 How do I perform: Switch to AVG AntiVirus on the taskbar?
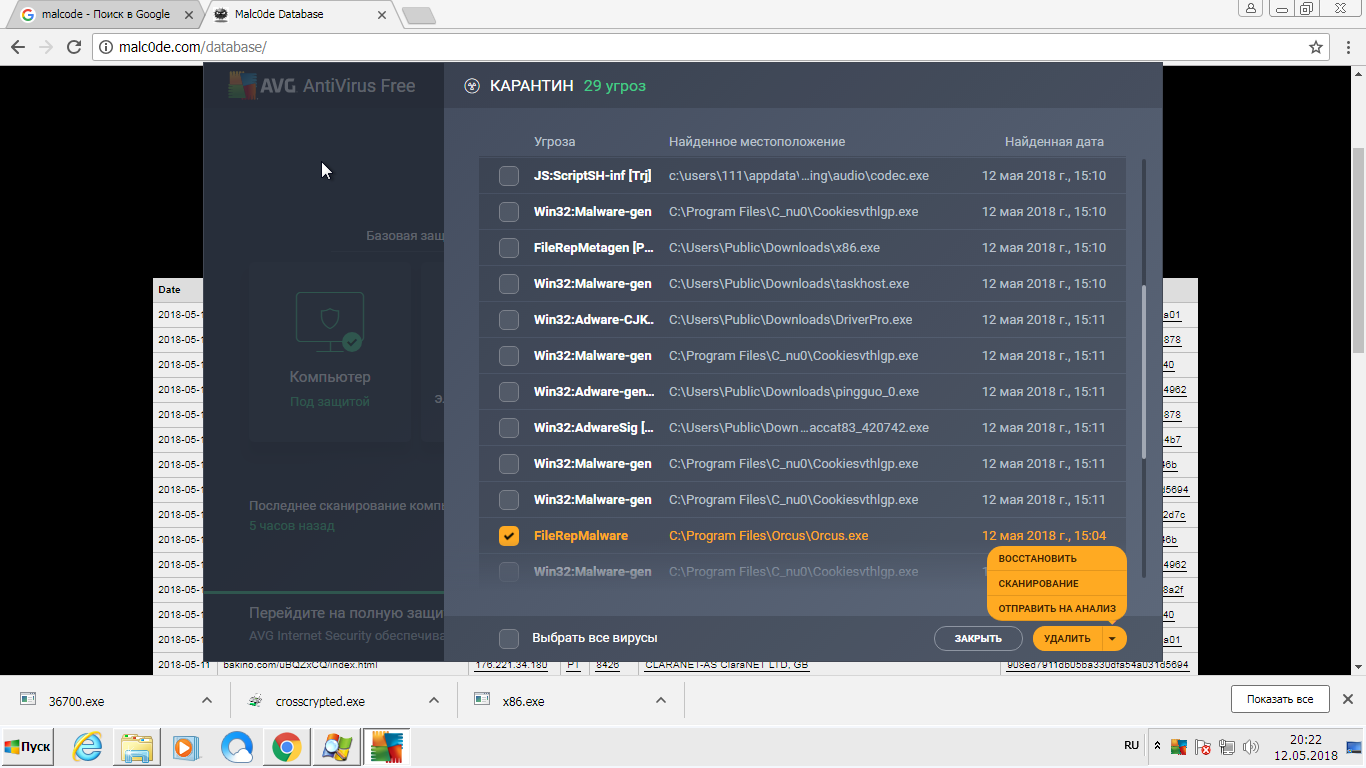[x=386, y=747]
